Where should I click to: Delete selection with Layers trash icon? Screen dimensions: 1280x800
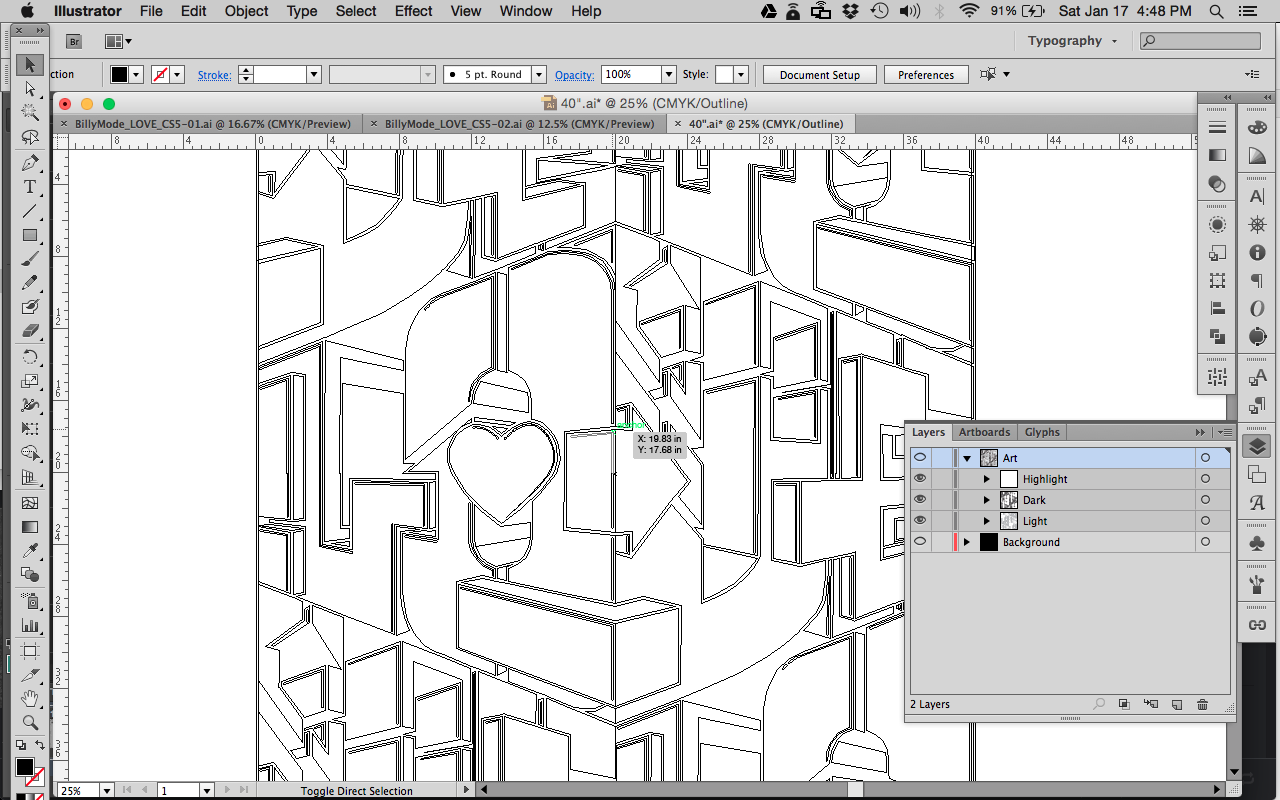pos(1203,704)
